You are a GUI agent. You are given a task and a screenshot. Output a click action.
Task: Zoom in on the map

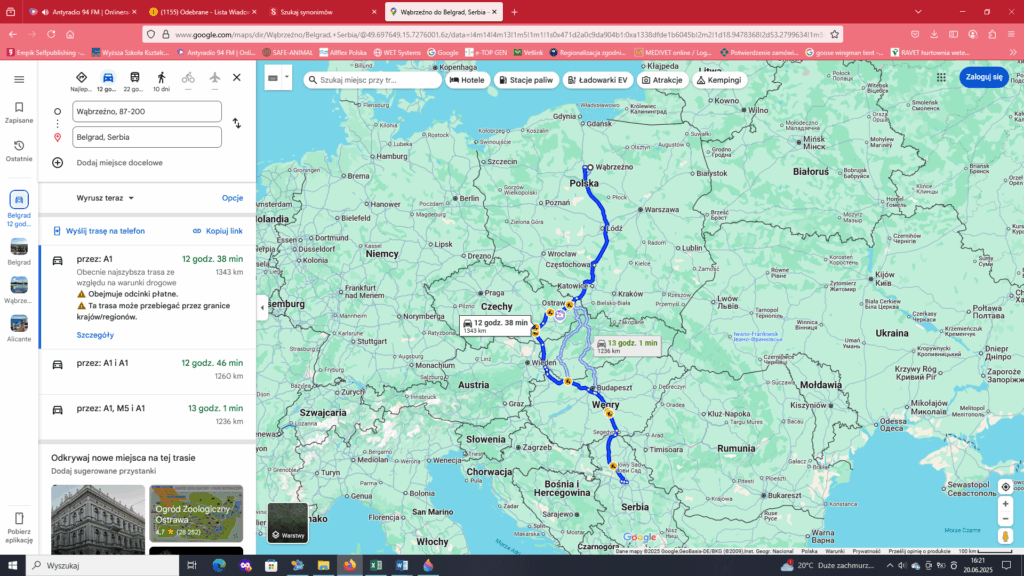pos(1006,504)
